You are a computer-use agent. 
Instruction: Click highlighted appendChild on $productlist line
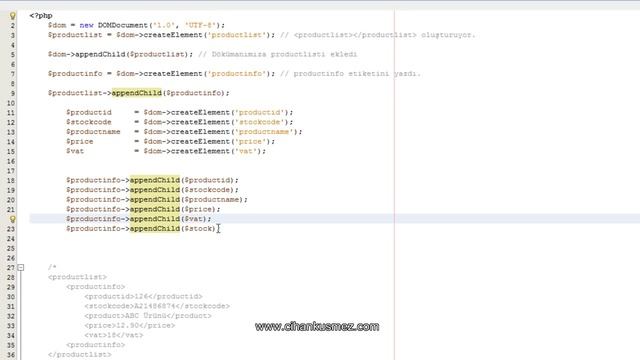pos(137,93)
